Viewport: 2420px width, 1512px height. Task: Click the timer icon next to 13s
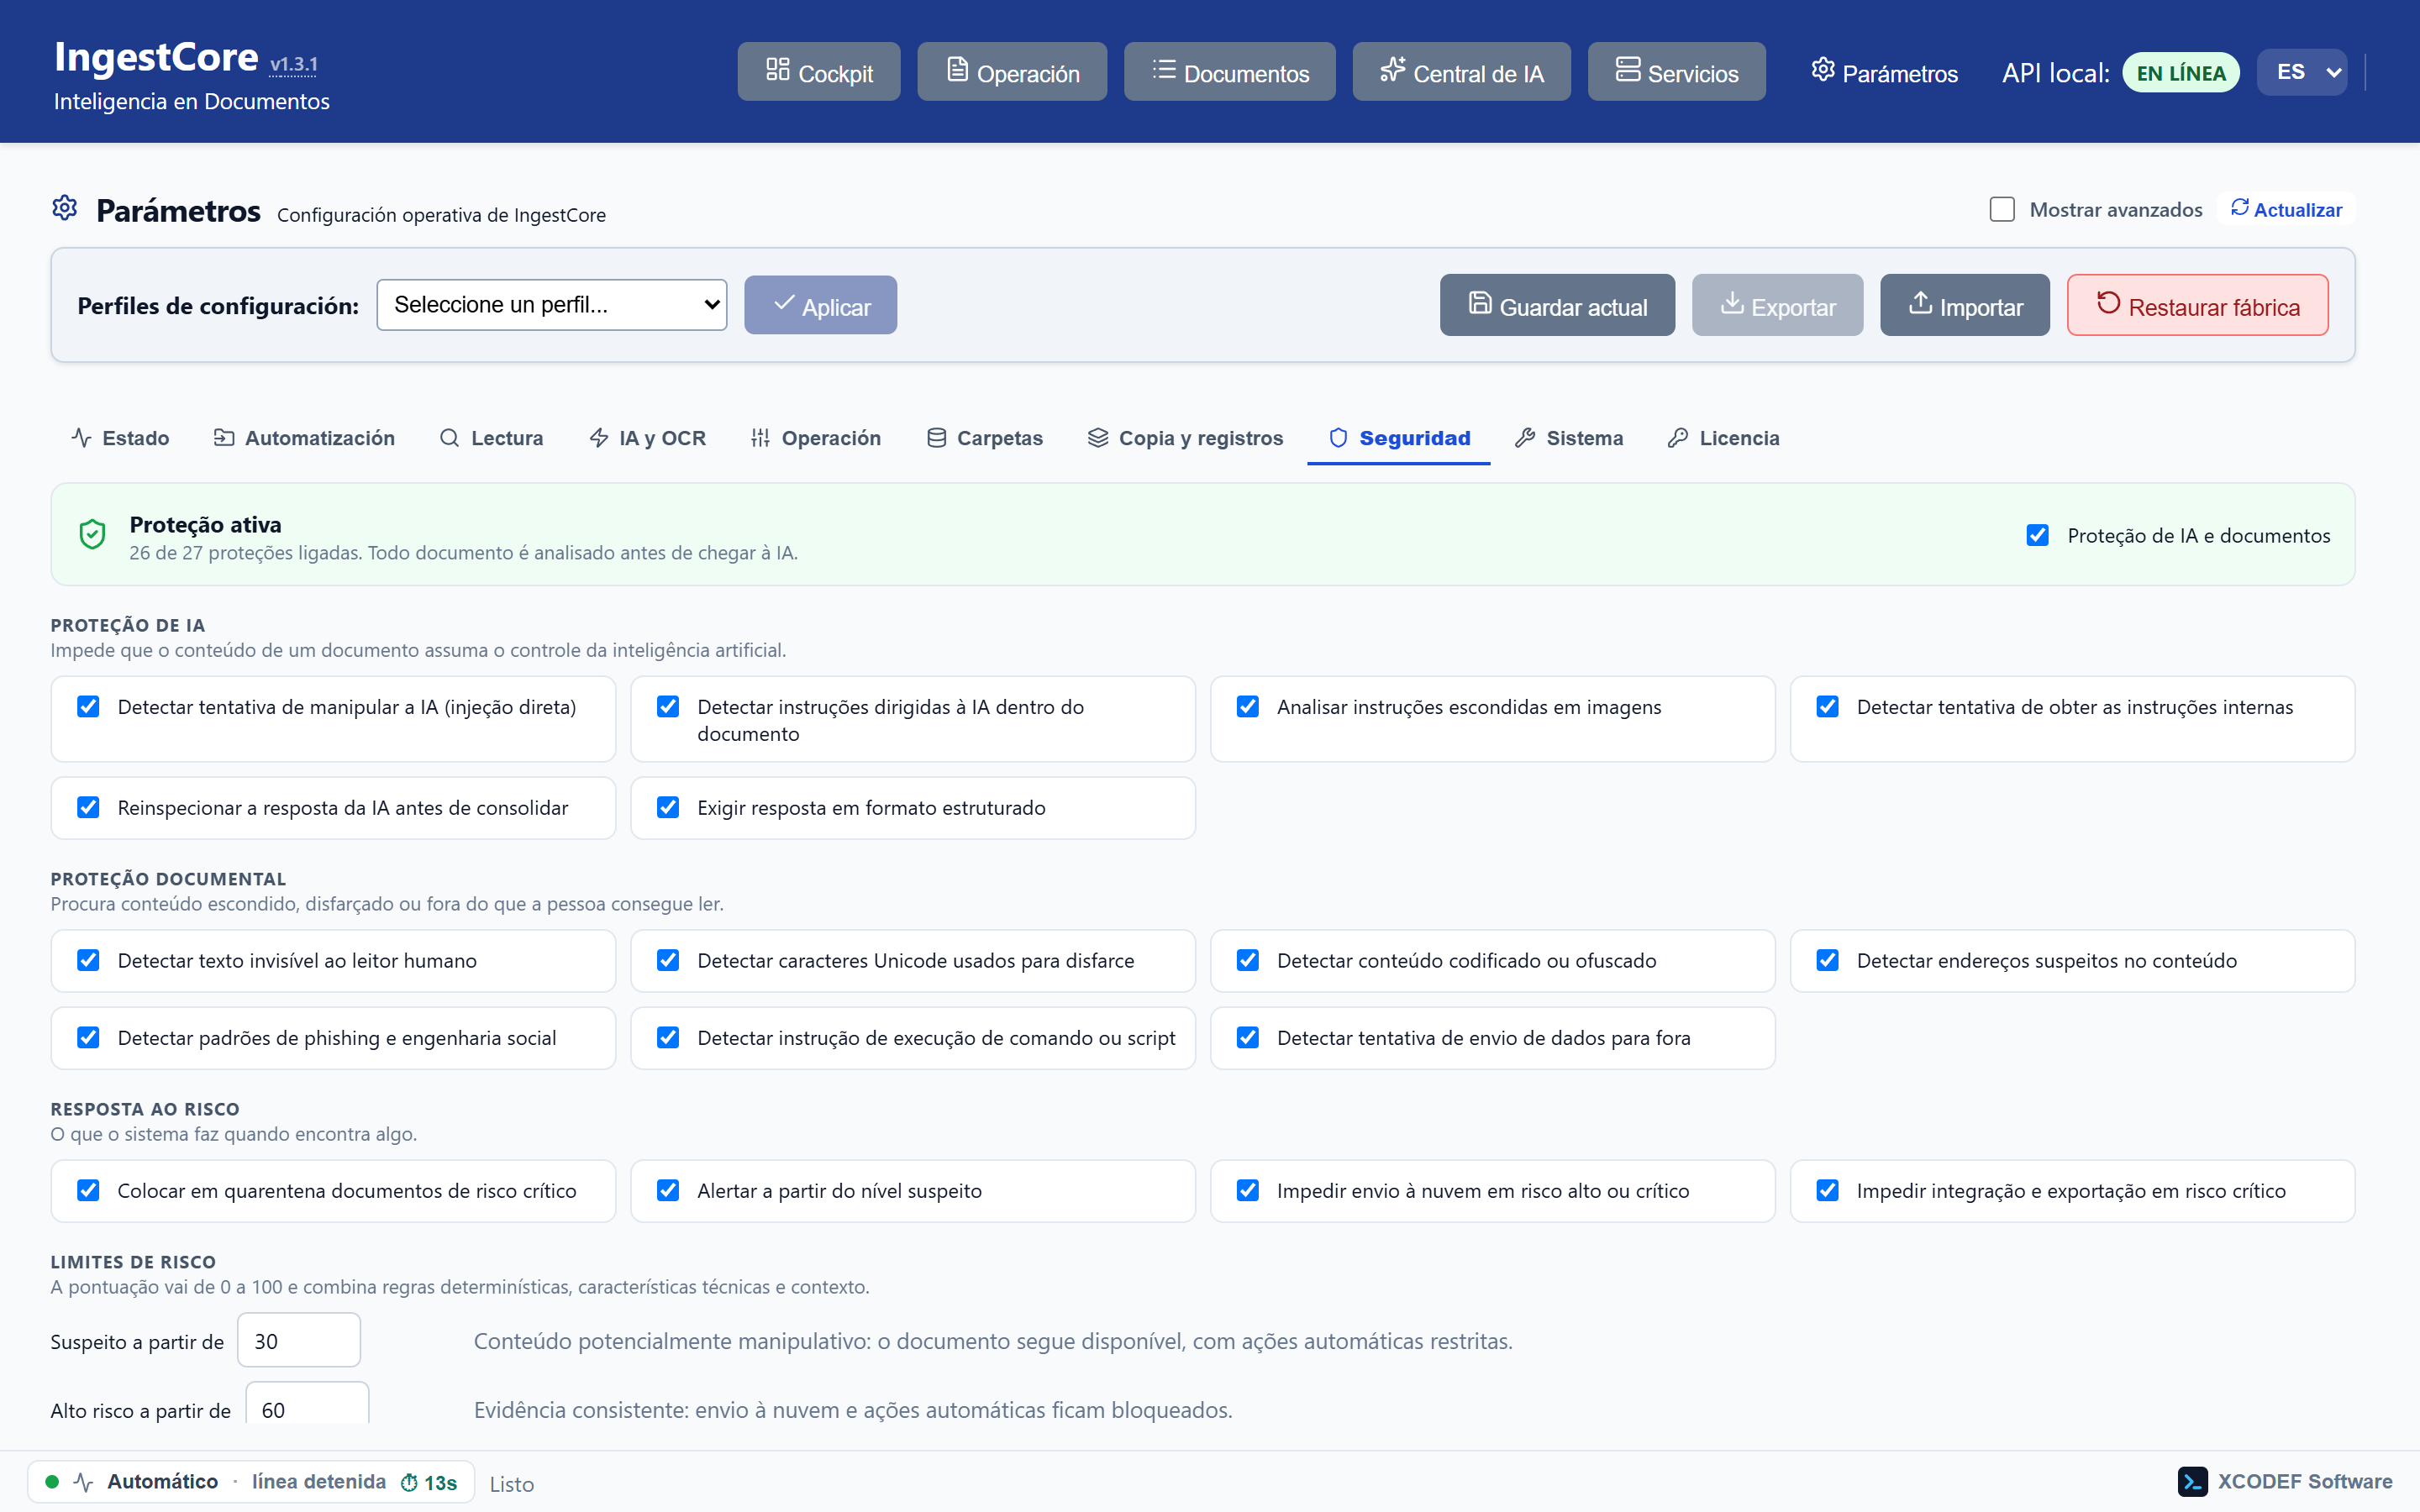[409, 1483]
